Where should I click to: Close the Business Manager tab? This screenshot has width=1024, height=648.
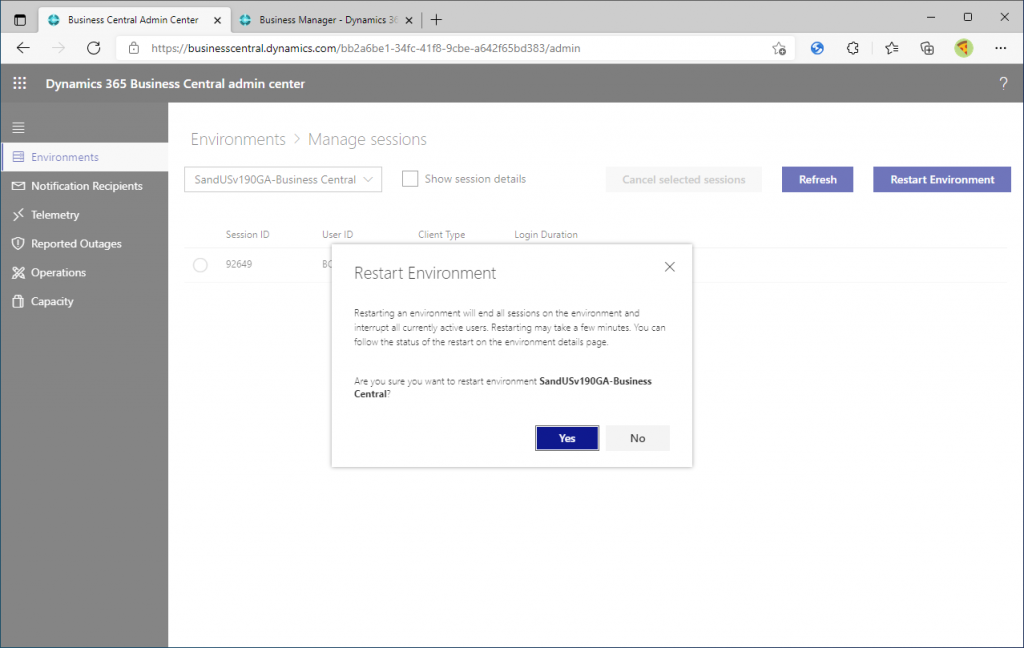point(409,20)
